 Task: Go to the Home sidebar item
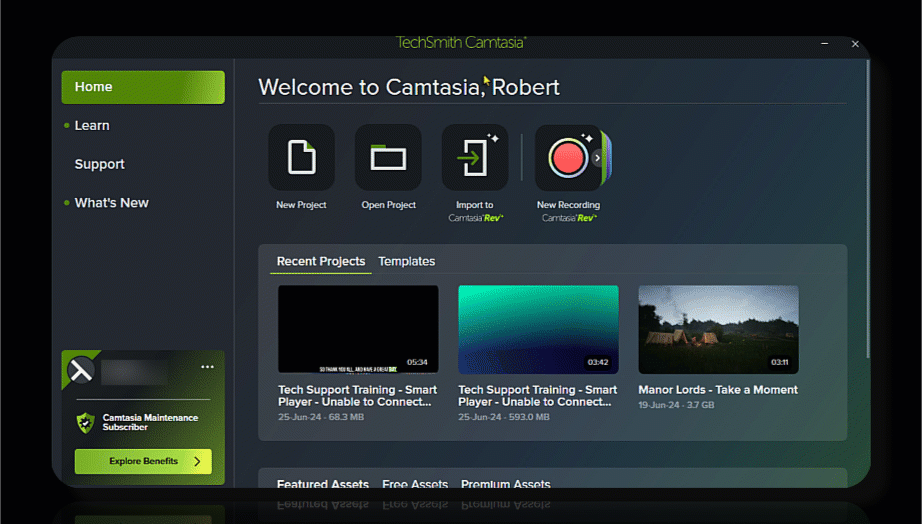click(143, 87)
